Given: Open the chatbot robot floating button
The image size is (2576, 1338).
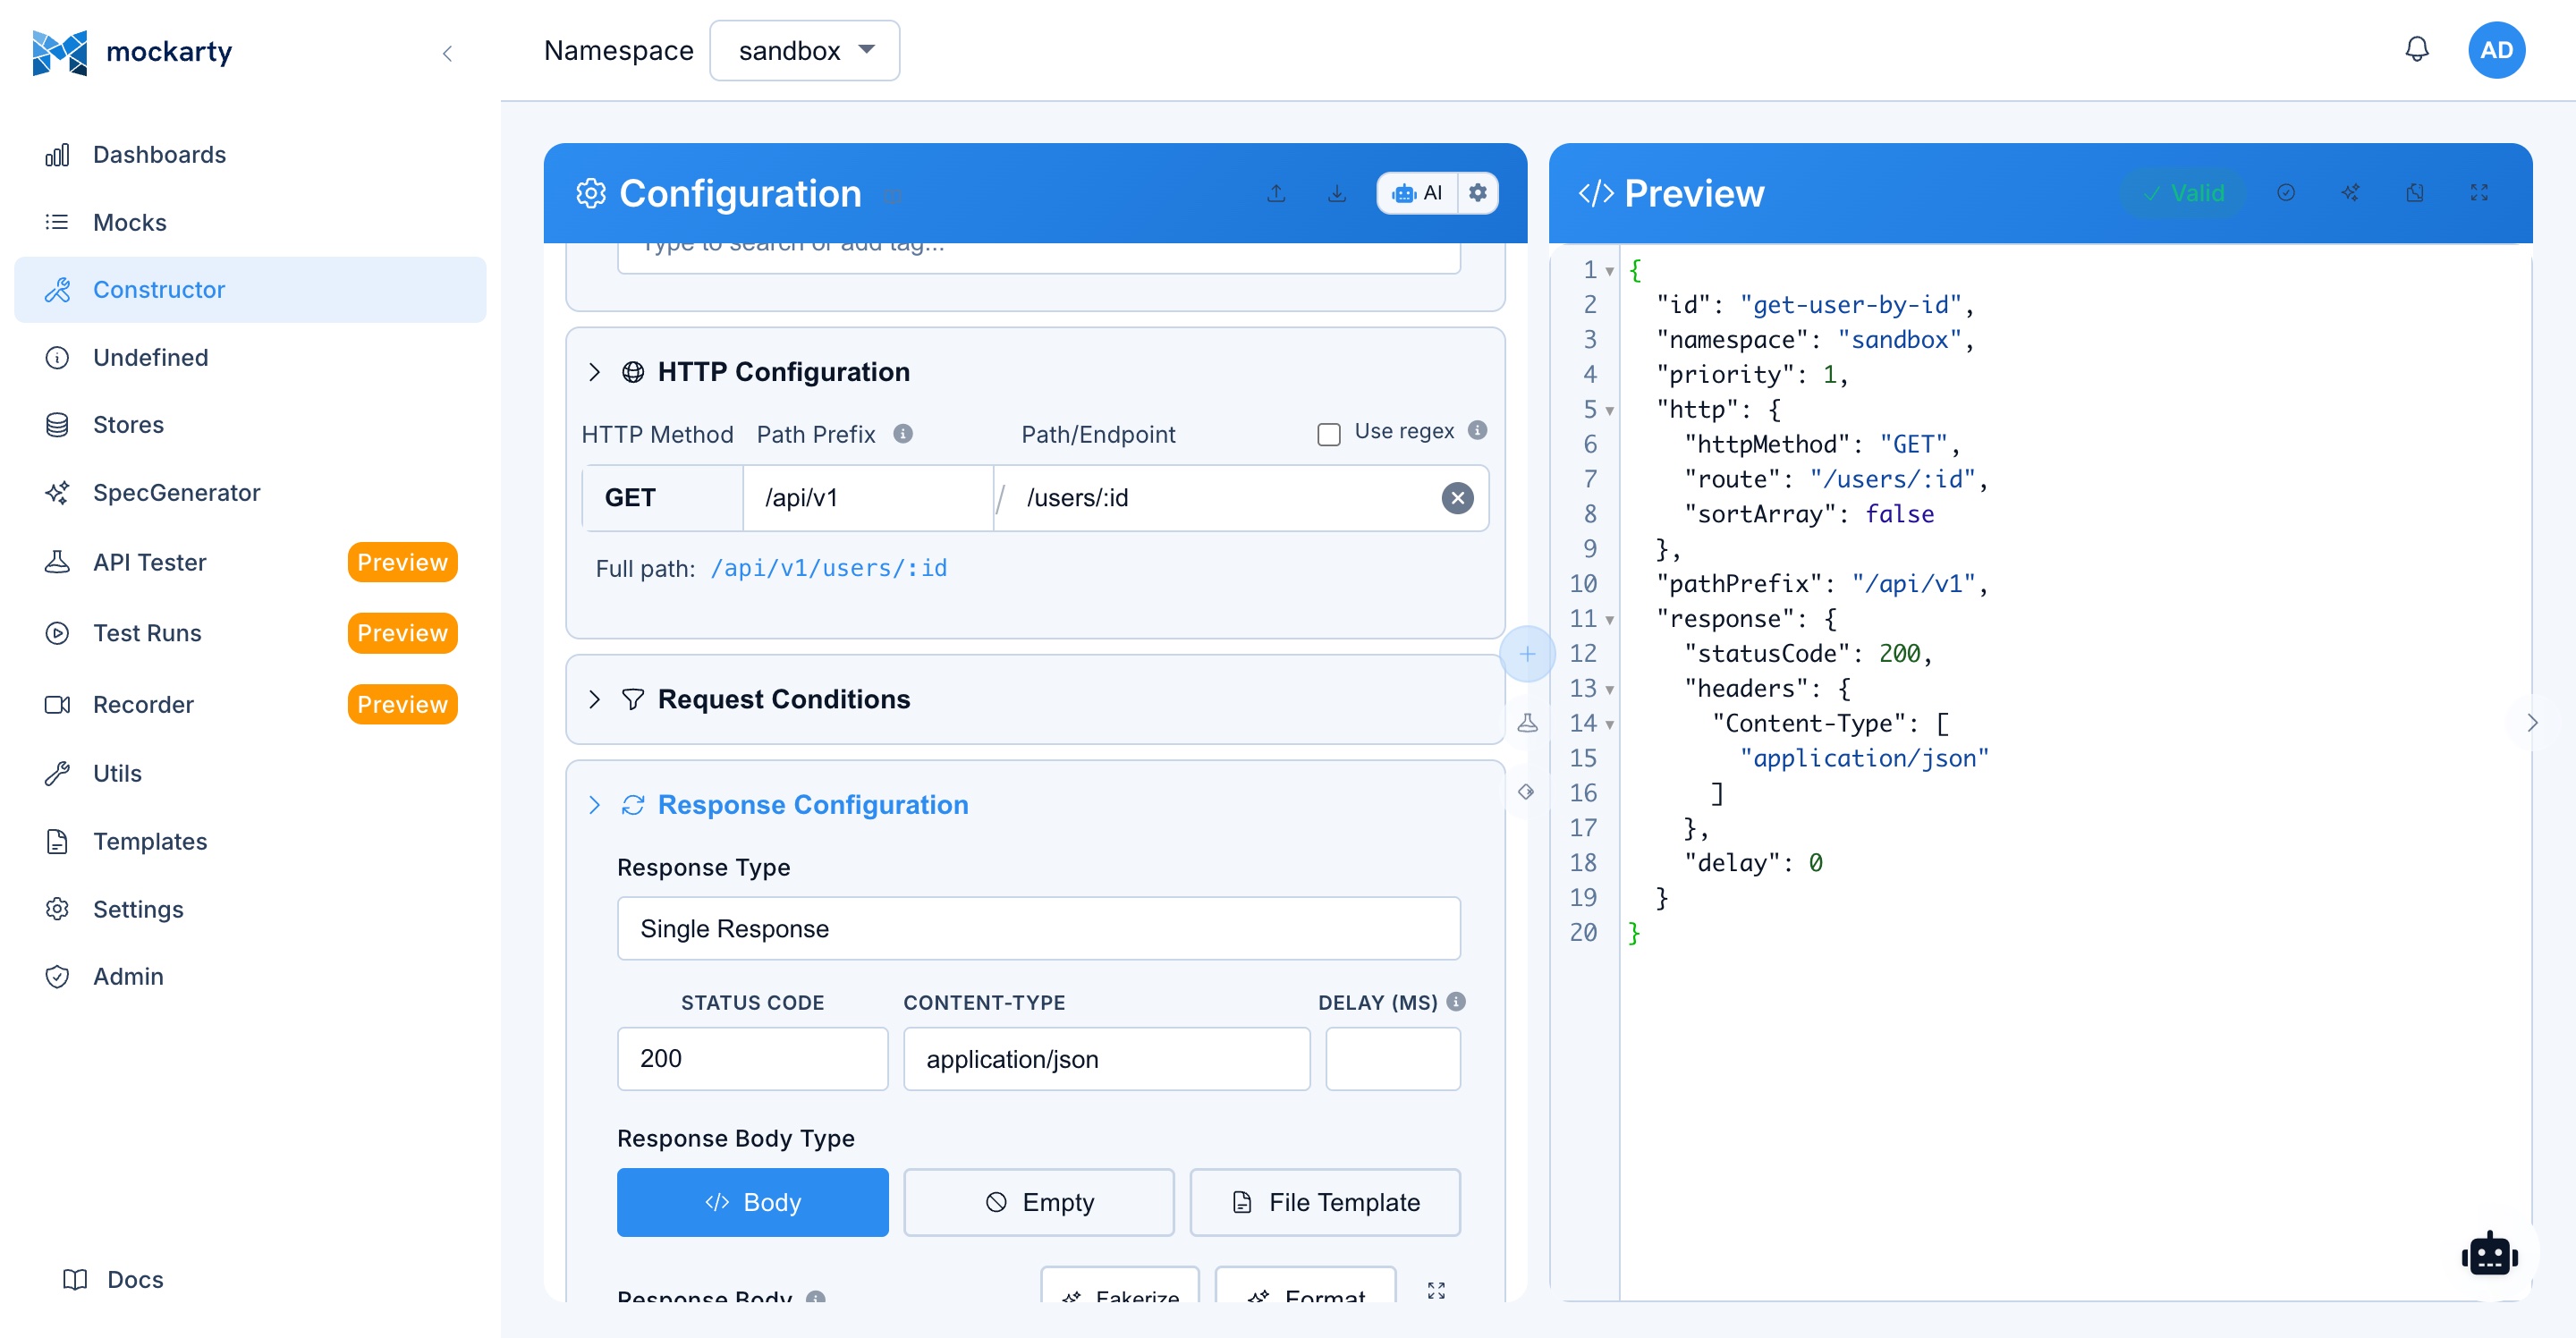Looking at the screenshot, I should 2489,1255.
